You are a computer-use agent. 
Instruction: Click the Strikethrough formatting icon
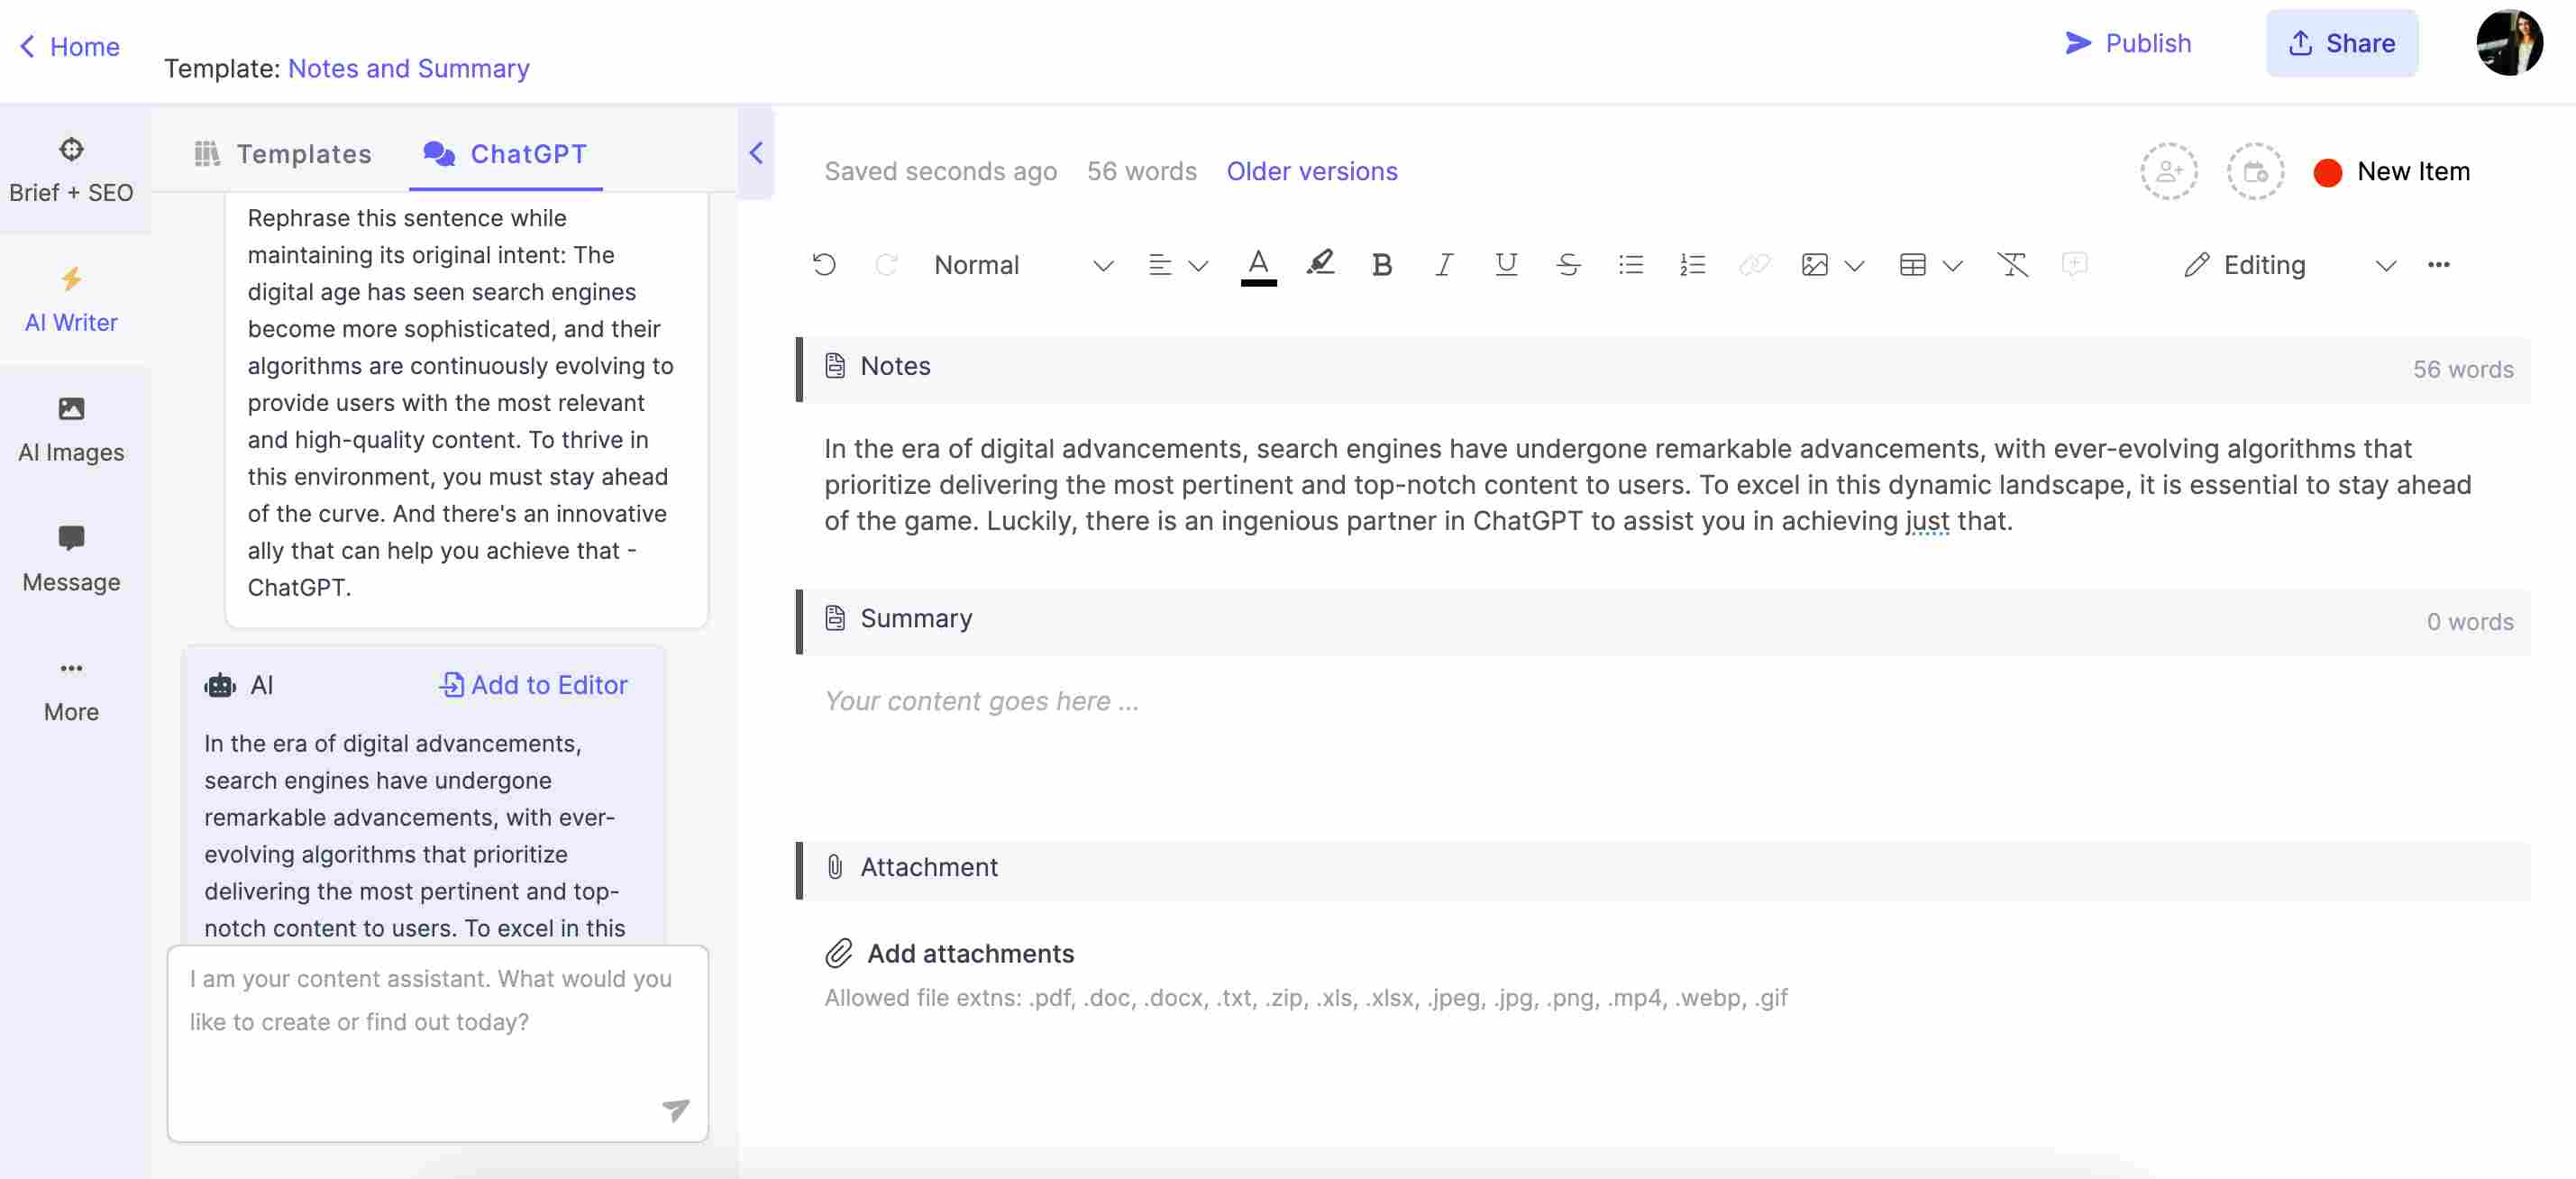1569,262
